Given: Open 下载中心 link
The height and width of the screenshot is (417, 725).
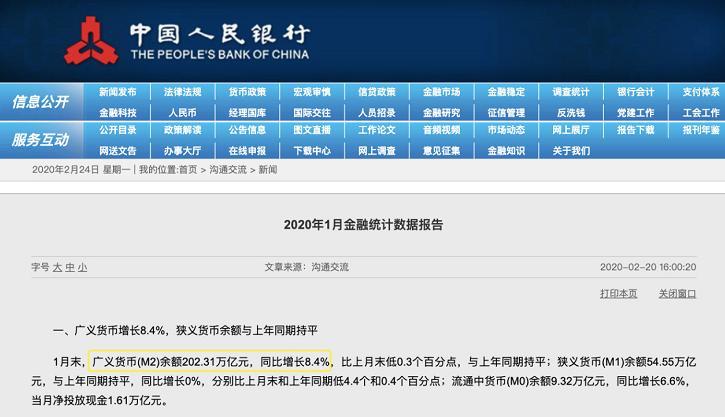Looking at the screenshot, I should click(312, 151).
